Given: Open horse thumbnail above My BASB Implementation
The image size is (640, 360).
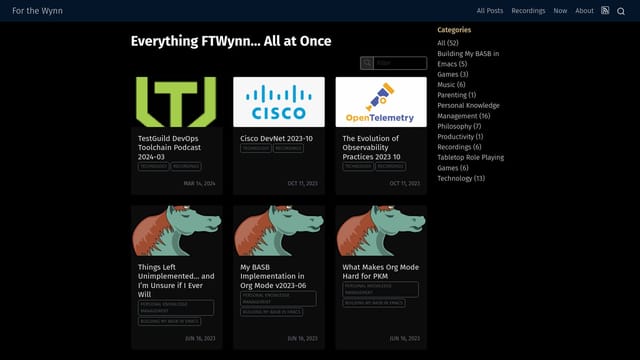Looking at the screenshot, I should [279, 231].
